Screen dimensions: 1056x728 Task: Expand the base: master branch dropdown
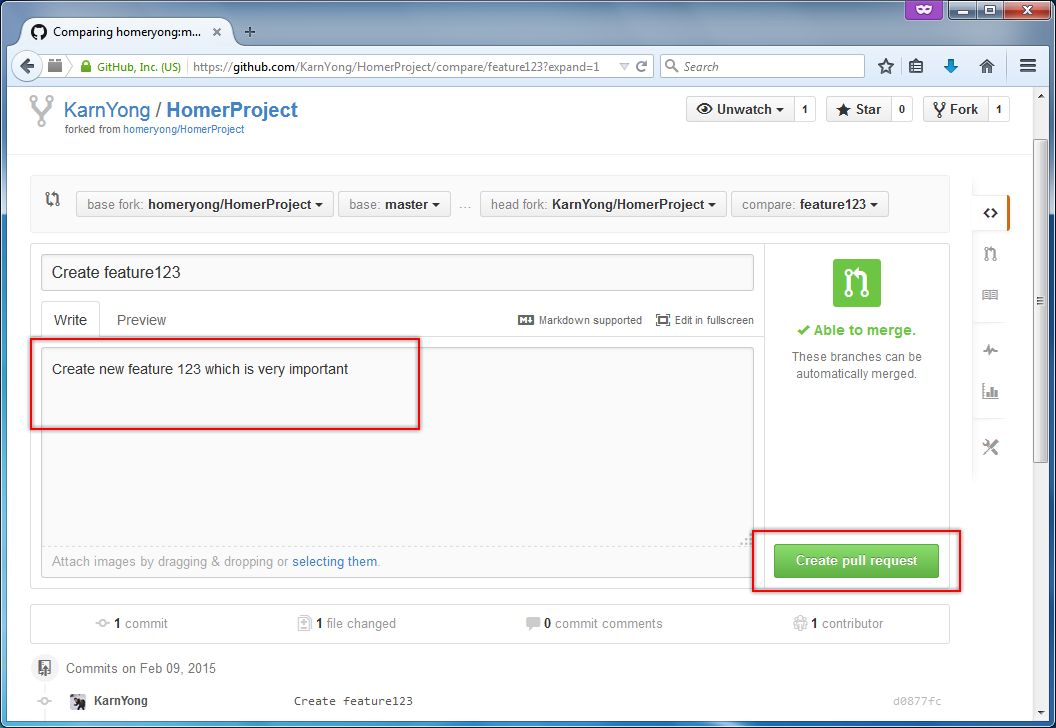[x=394, y=204]
